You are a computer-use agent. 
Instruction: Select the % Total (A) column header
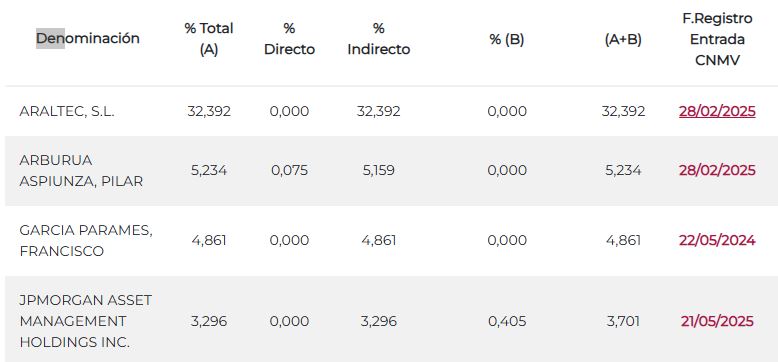coord(209,39)
